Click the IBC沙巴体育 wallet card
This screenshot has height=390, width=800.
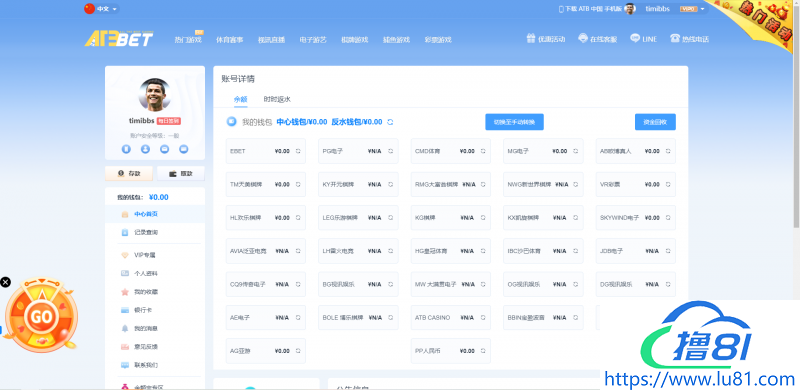(543, 251)
